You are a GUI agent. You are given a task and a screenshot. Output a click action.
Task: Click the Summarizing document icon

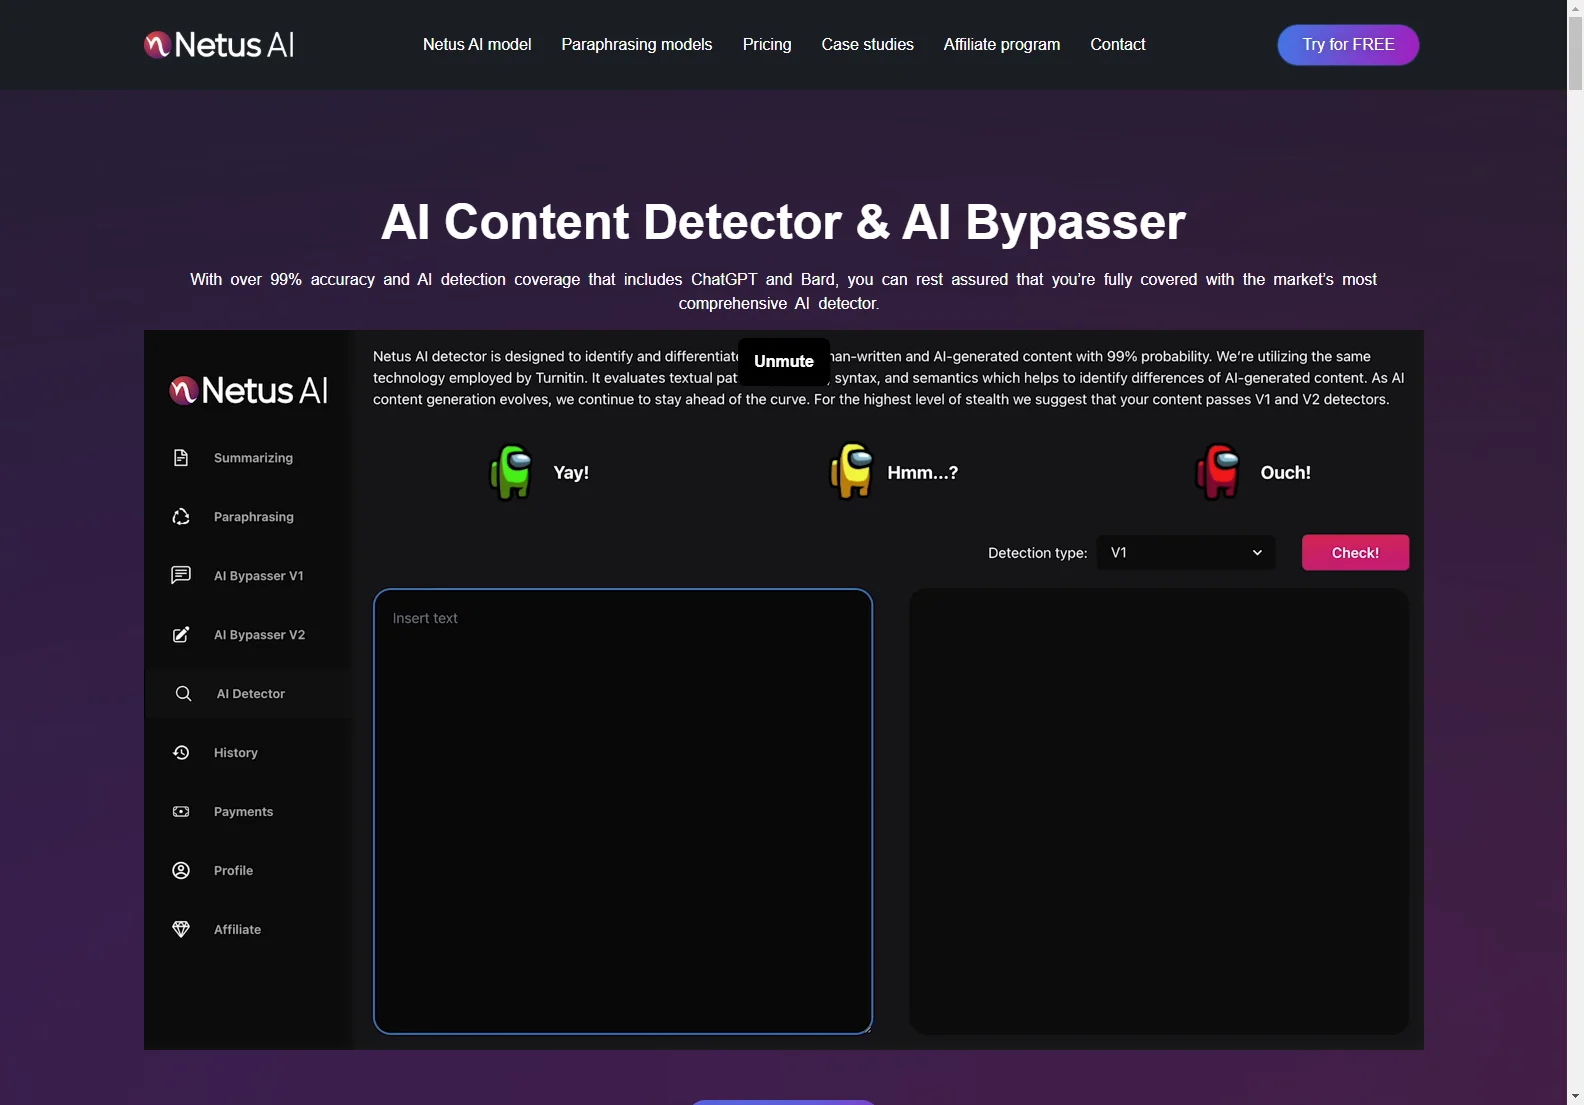point(181,458)
